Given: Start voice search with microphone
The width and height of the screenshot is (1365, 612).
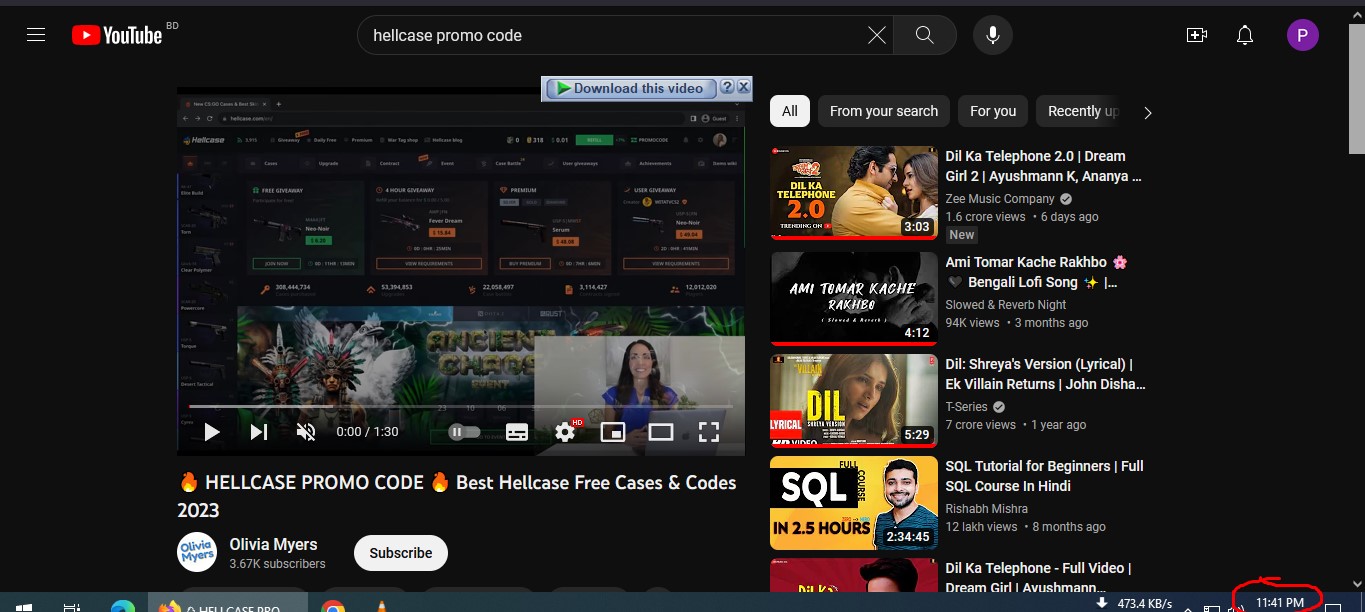Looking at the screenshot, I should 993,35.
